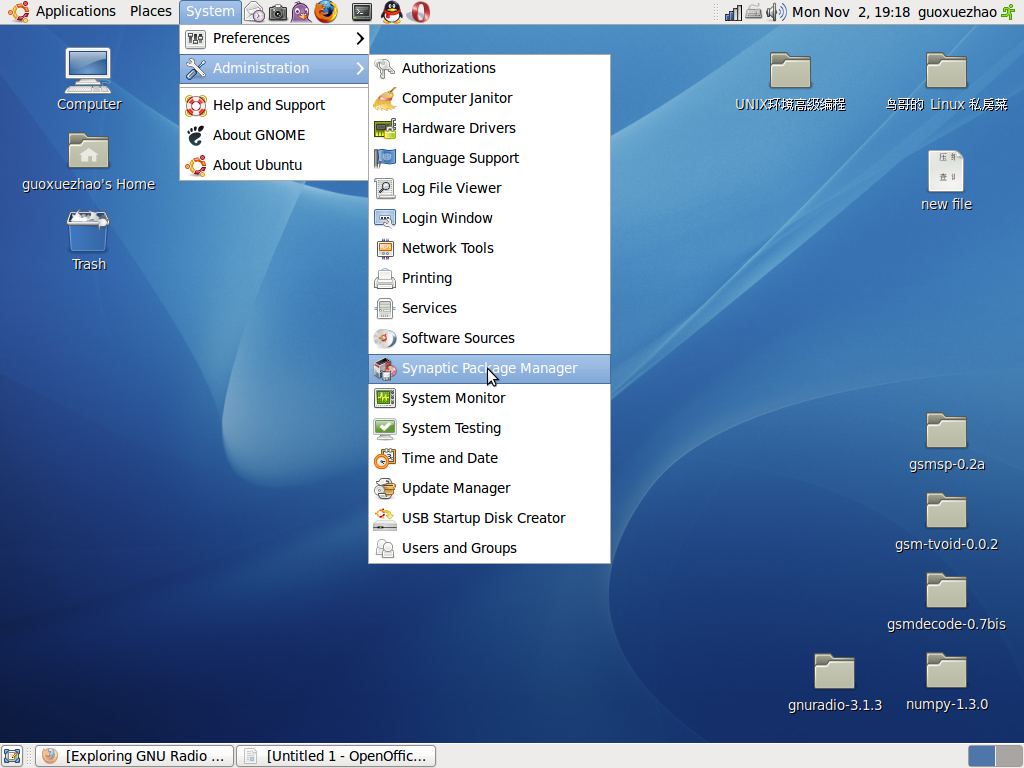Switch to the first workspace
The image size is (1024, 768).
click(982, 756)
